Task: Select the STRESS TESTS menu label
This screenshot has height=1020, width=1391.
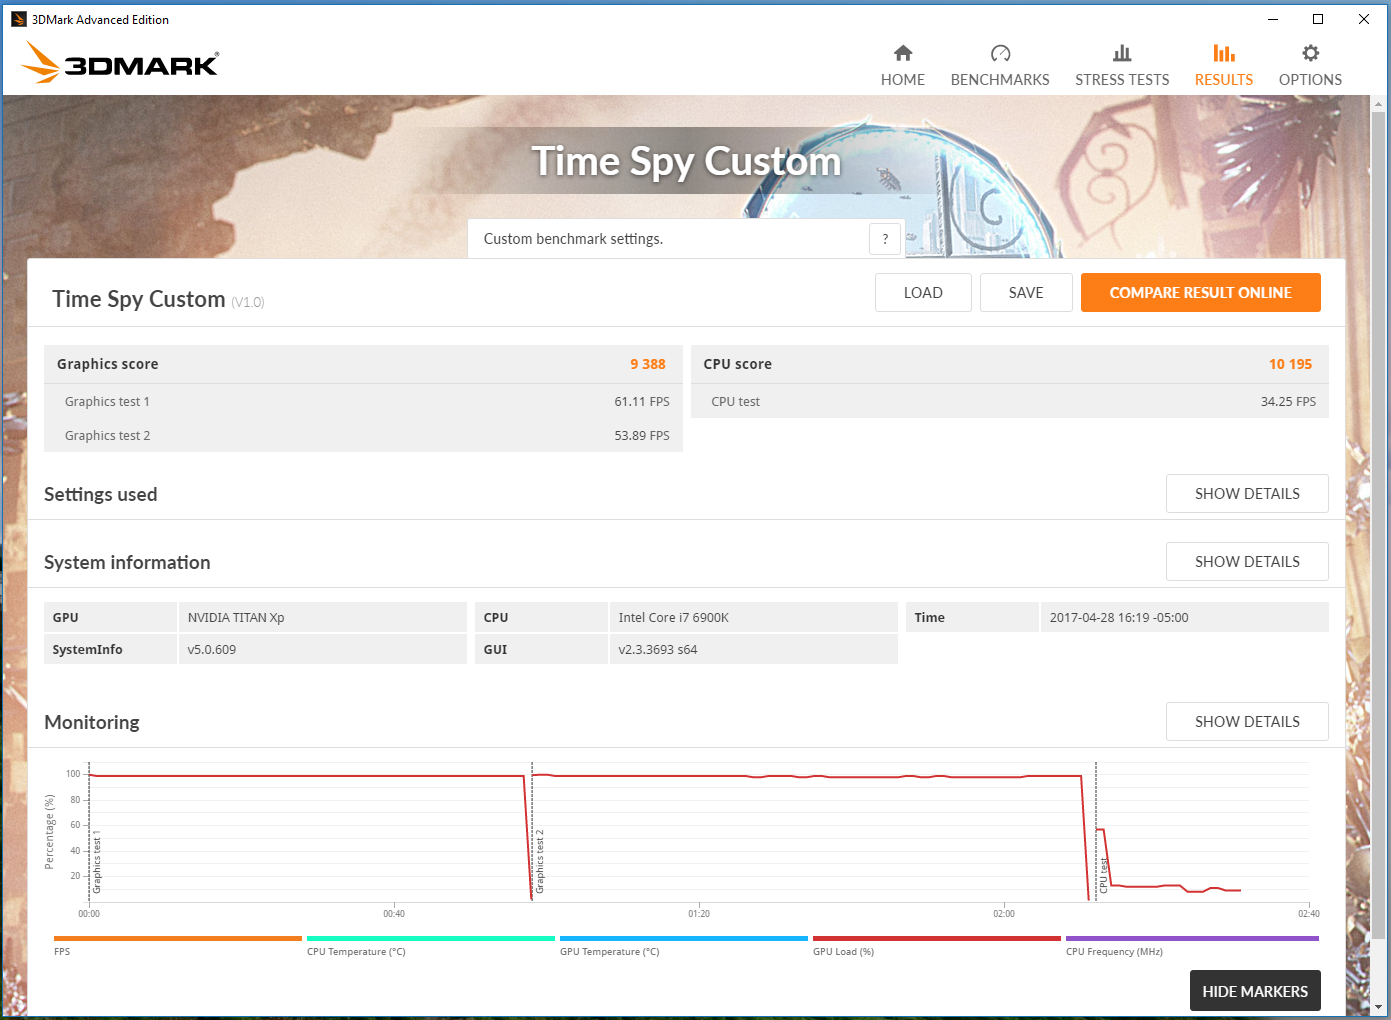Action: pyautogui.click(x=1122, y=80)
